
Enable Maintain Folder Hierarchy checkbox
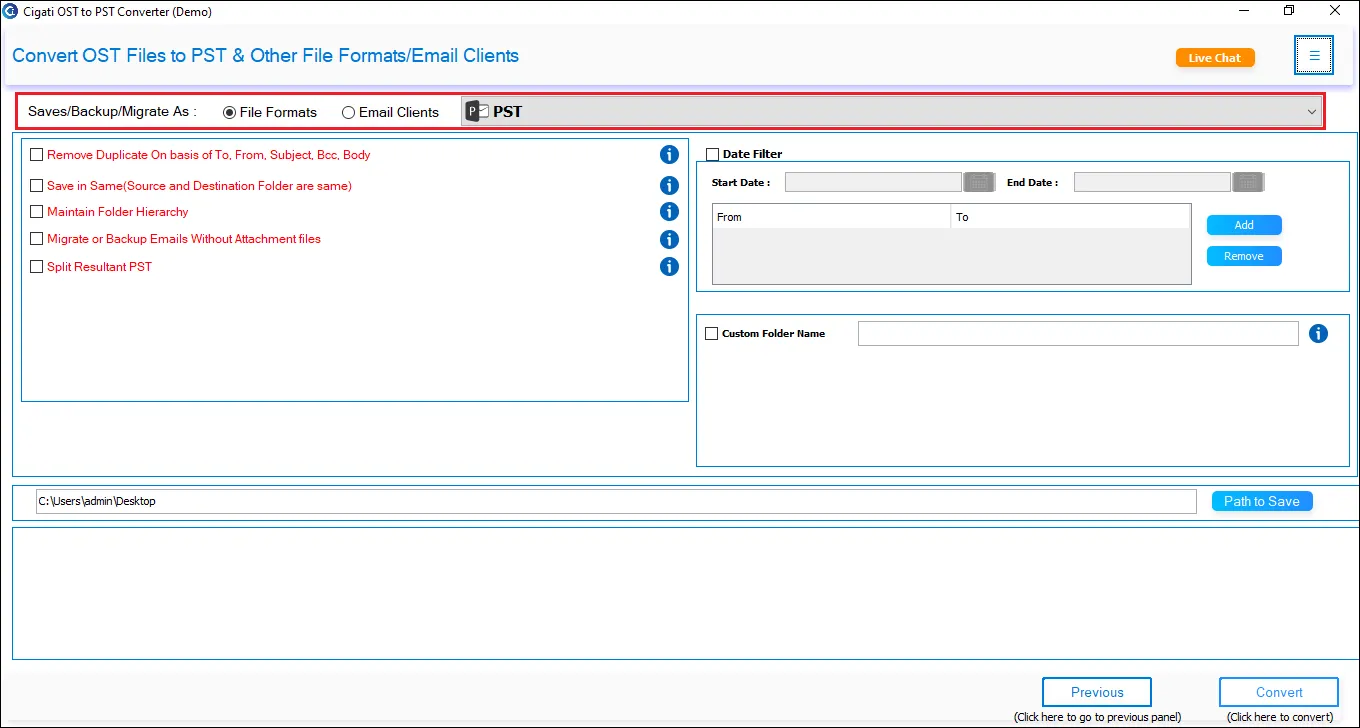[37, 211]
